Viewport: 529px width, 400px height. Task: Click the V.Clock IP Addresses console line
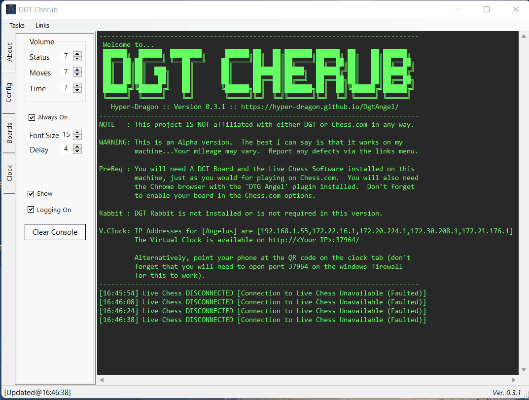pyautogui.click(x=306, y=231)
